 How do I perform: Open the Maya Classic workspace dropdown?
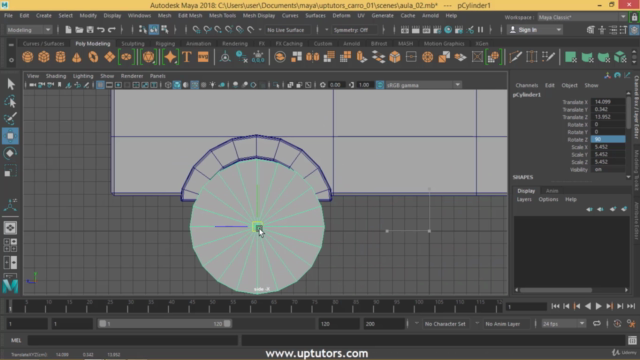(582, 17)
